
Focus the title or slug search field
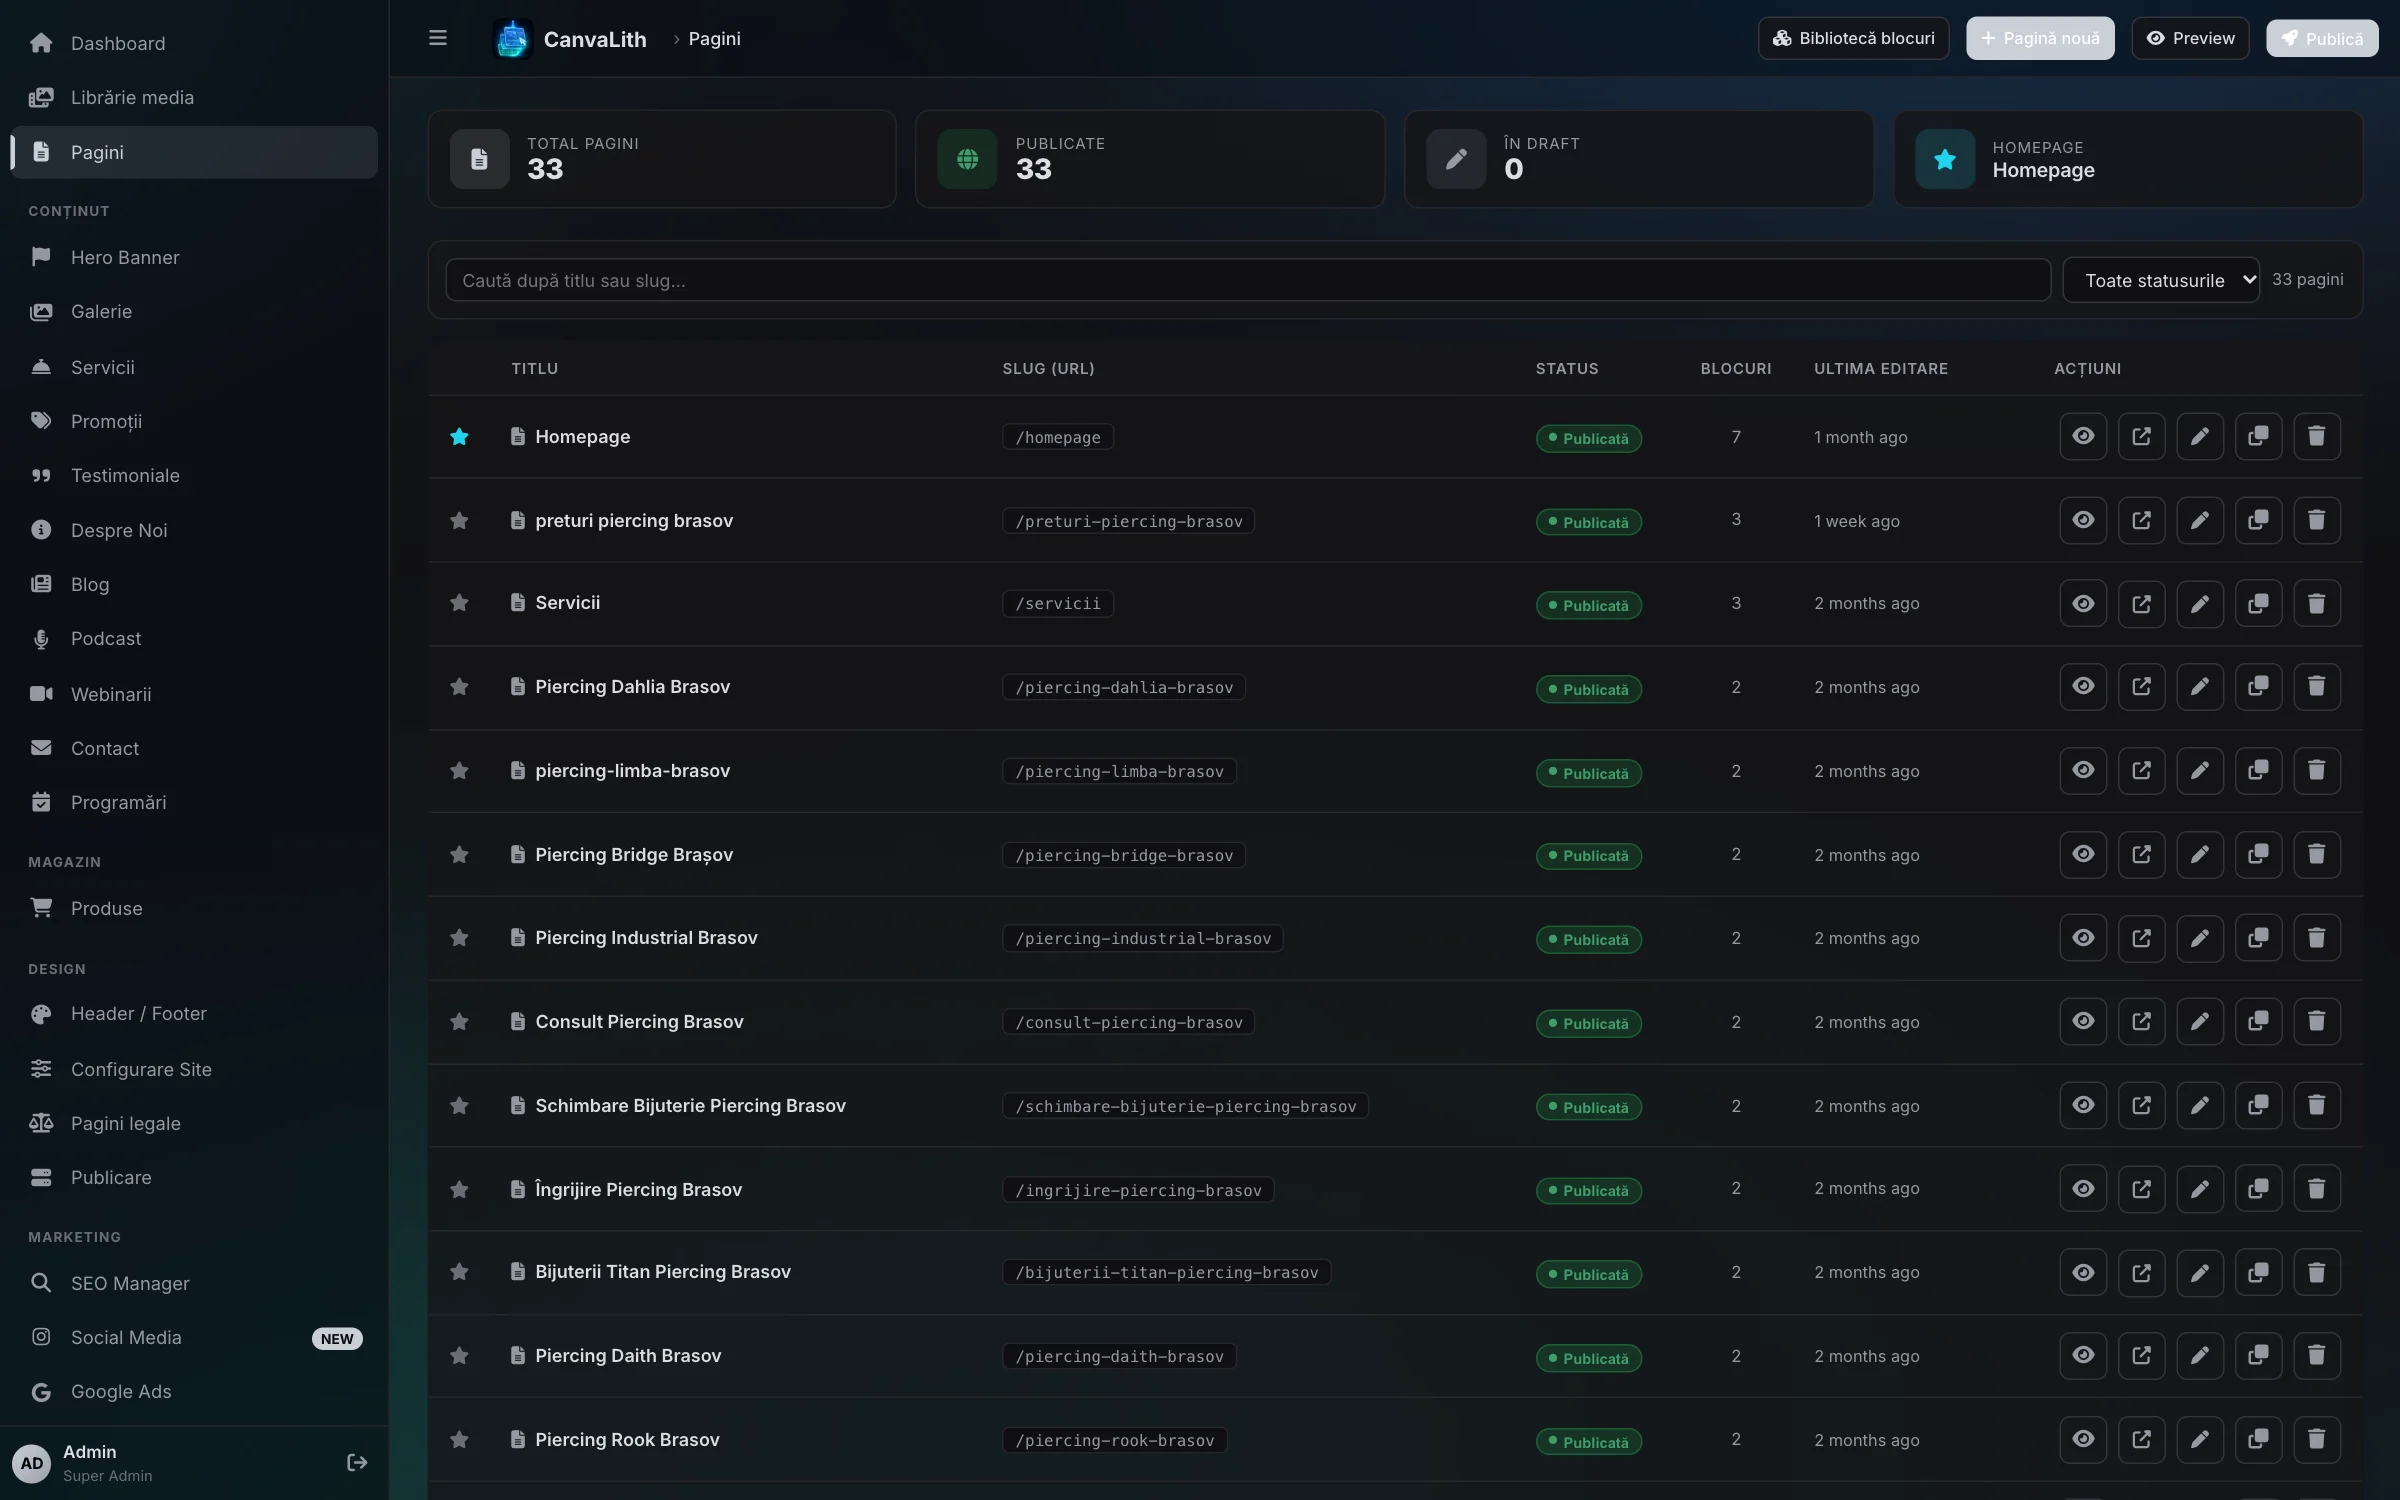tap(1247, 280)
